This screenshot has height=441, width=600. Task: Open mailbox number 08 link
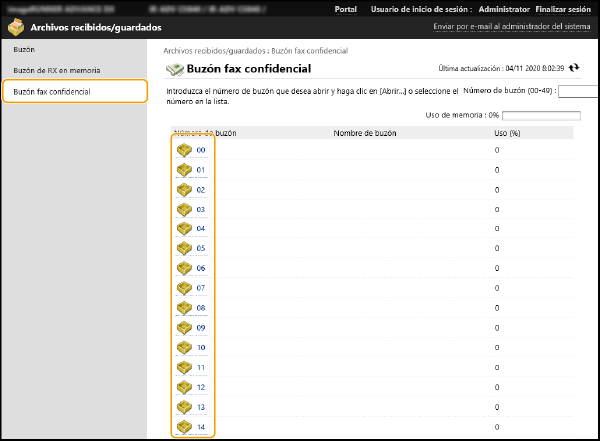(x=201, y=308)
